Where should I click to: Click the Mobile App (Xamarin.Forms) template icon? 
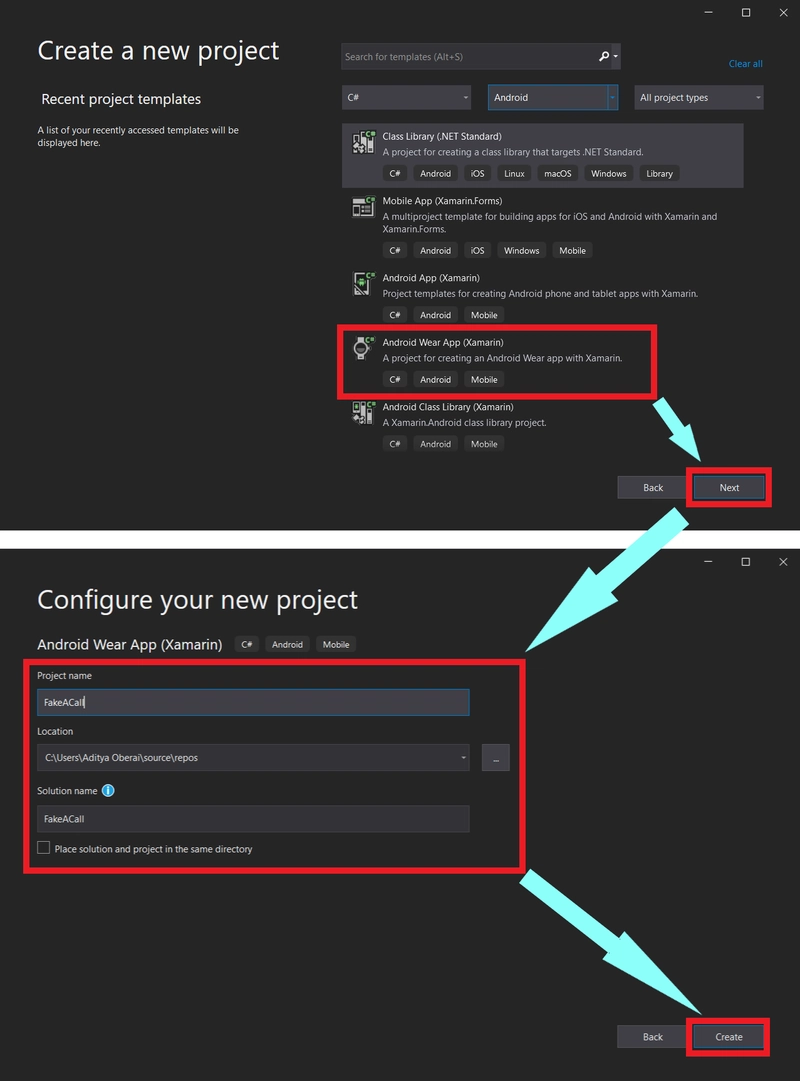[363, 206]
